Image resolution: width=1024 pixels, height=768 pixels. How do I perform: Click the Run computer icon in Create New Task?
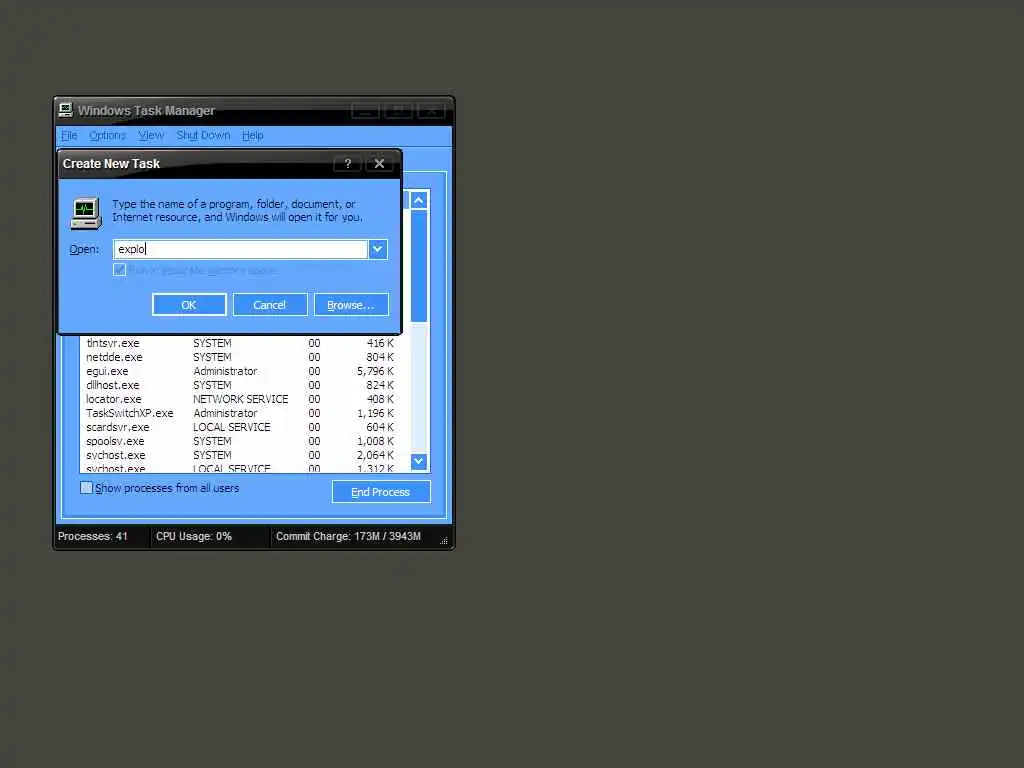86,213
